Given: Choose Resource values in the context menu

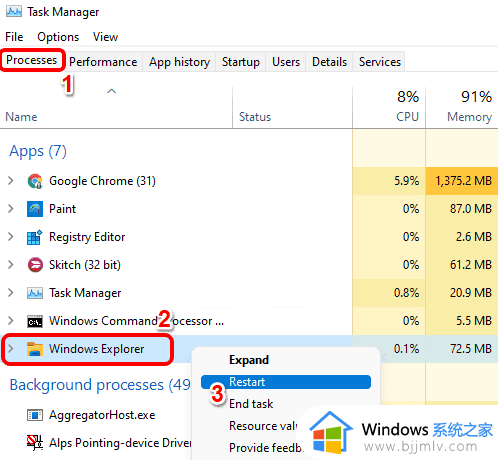Looking at the screenshot, I should point(263,426).
